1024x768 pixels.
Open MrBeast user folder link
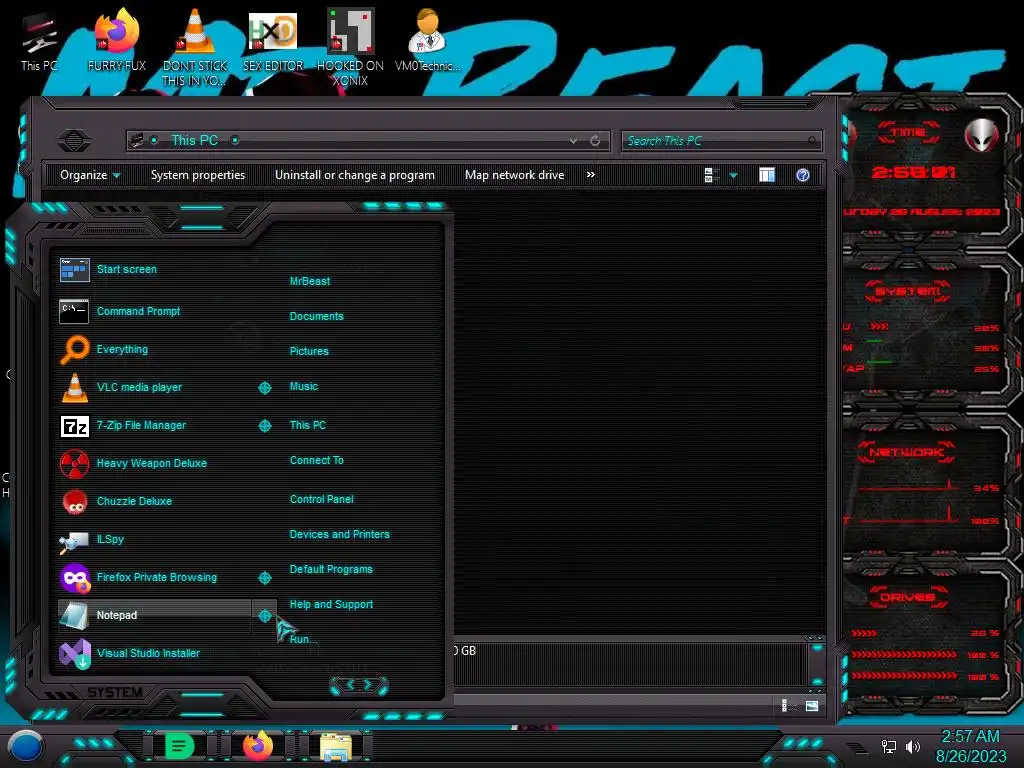click(x=310, y=281)
